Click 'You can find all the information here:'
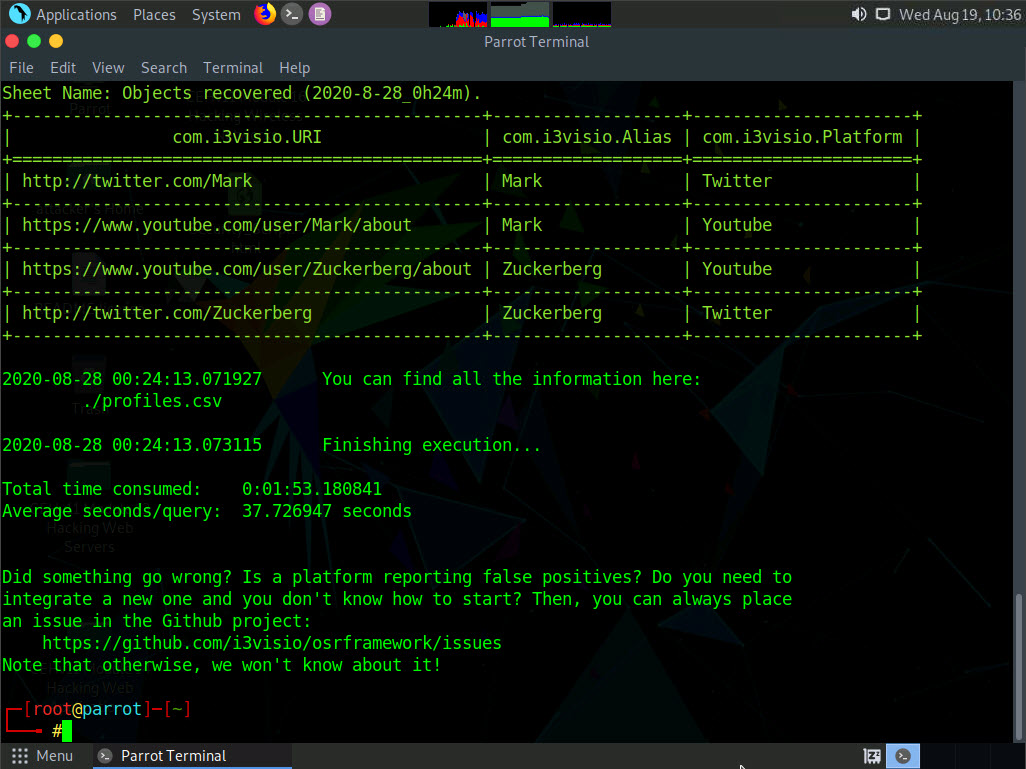This screenshot has height=769, width=1026. [x=511, y=379]
